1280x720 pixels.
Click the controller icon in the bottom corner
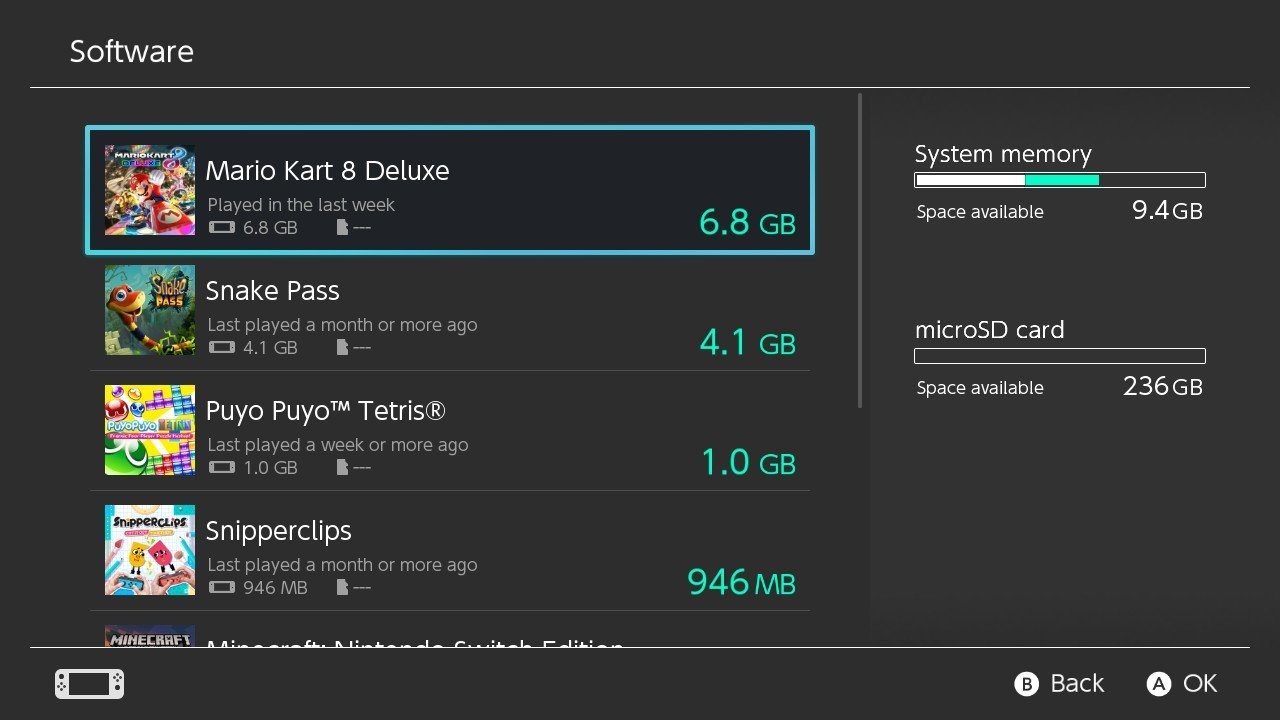pos(88,683)
